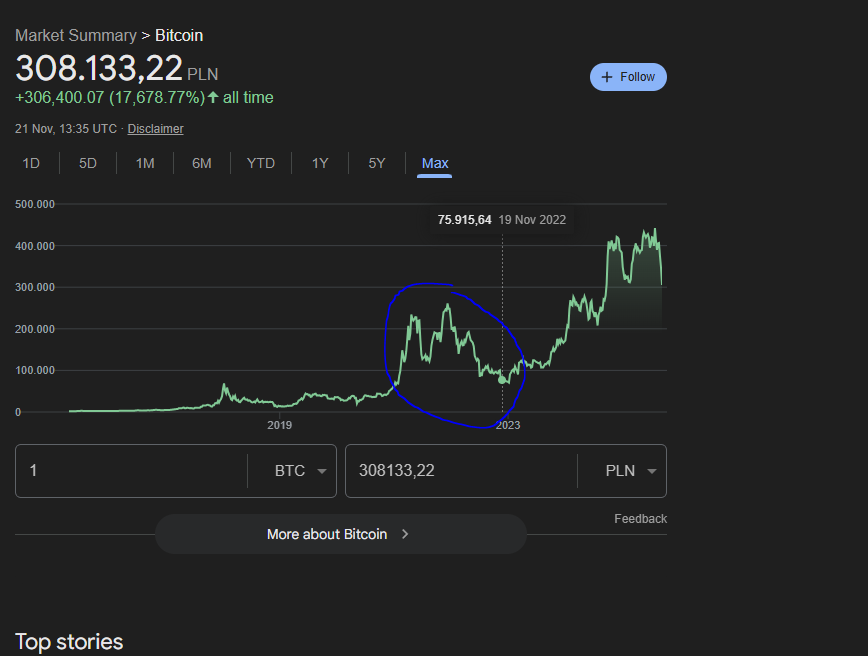Select the 1Y time range
The height and width of the screenshot is (656, 868).
(x=320, y=163)
